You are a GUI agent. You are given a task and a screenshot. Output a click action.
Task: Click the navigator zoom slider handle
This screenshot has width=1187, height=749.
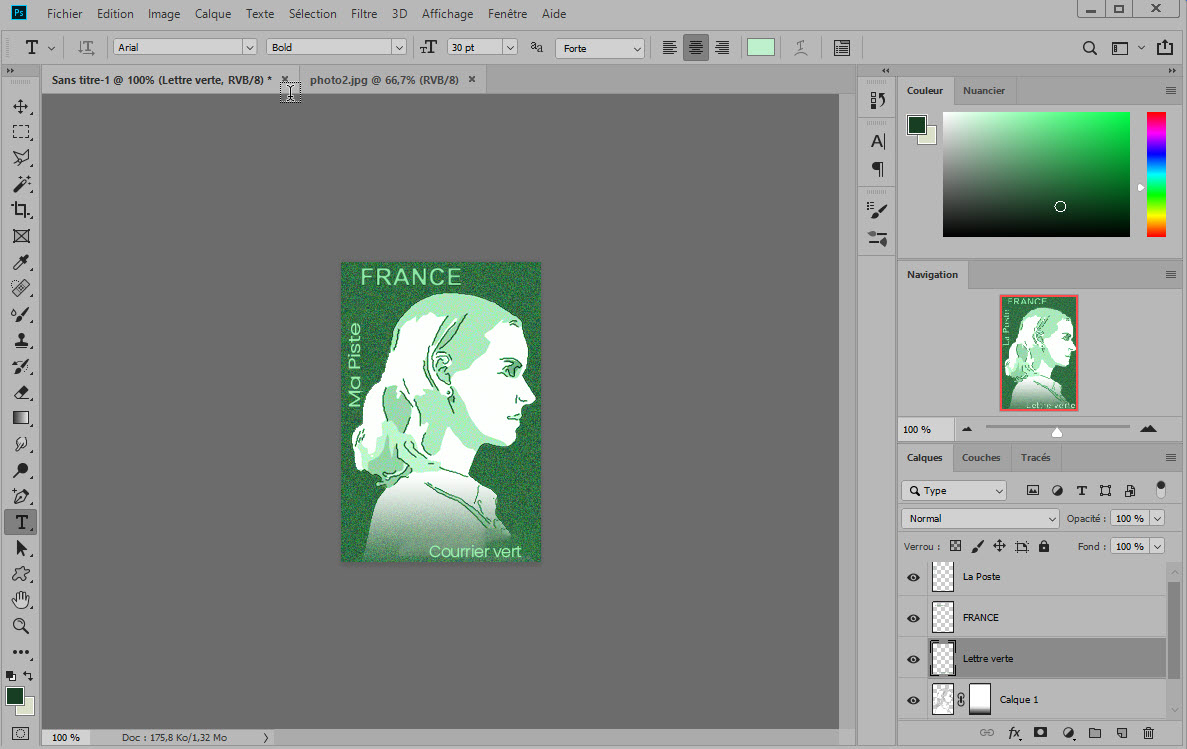coord(1057,432)
